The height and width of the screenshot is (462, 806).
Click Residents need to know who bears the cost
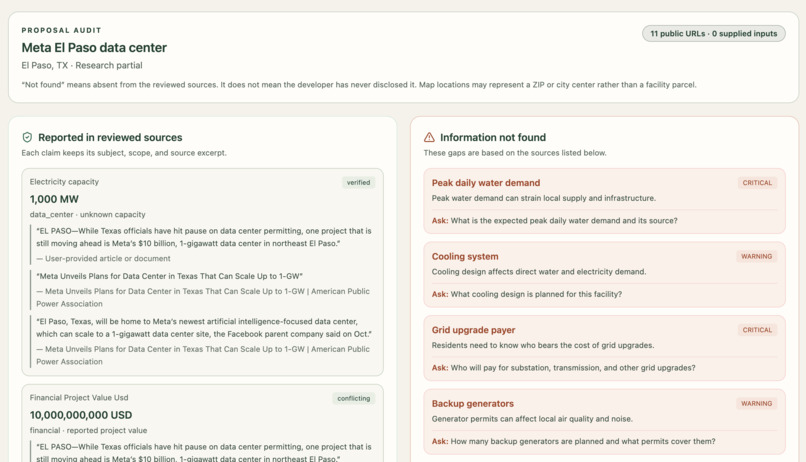click(x=543, y=345)
